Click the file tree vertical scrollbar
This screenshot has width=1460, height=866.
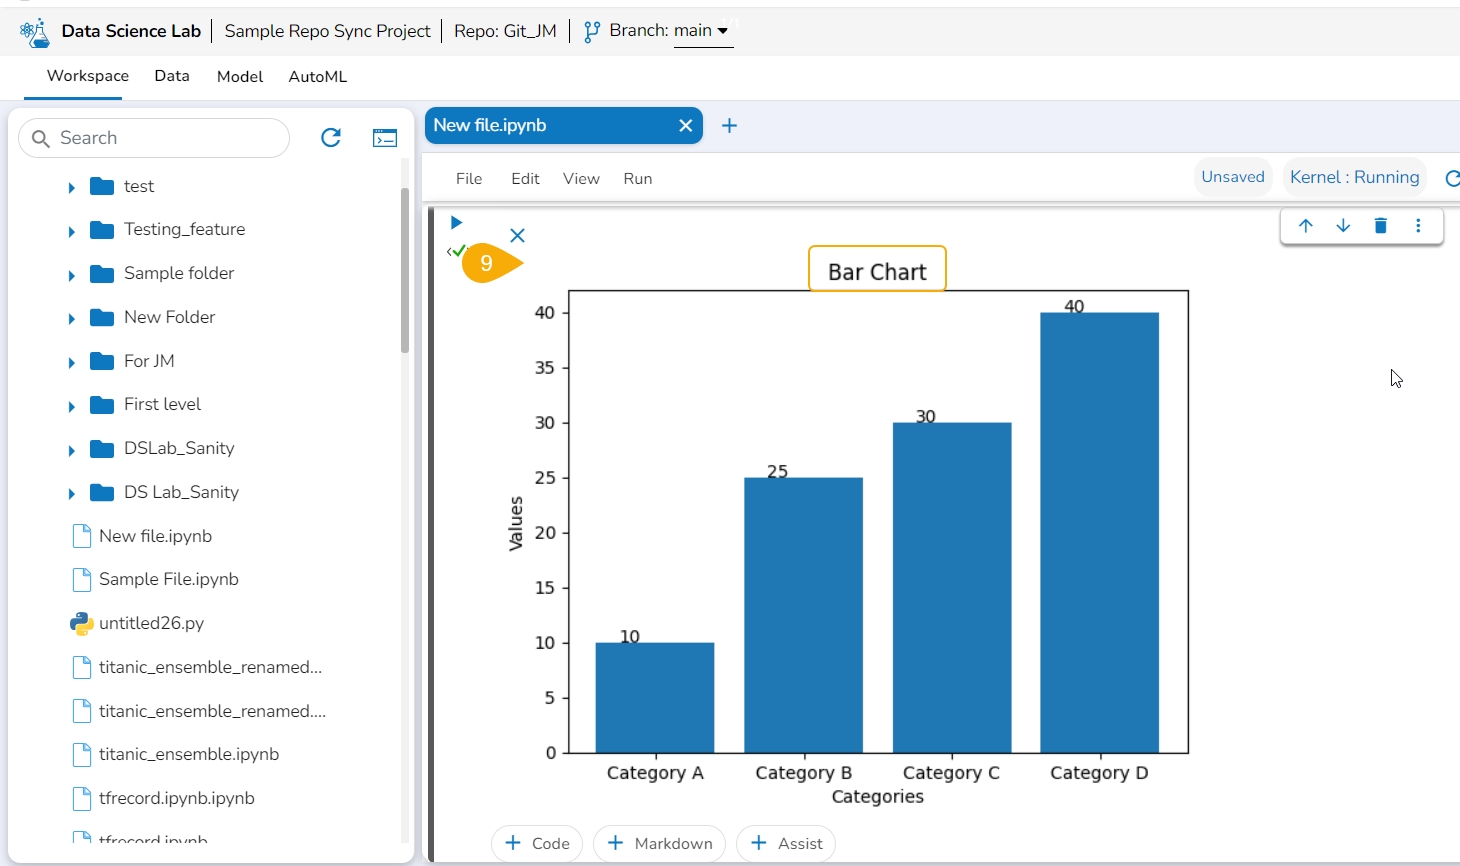coord(405,270)
